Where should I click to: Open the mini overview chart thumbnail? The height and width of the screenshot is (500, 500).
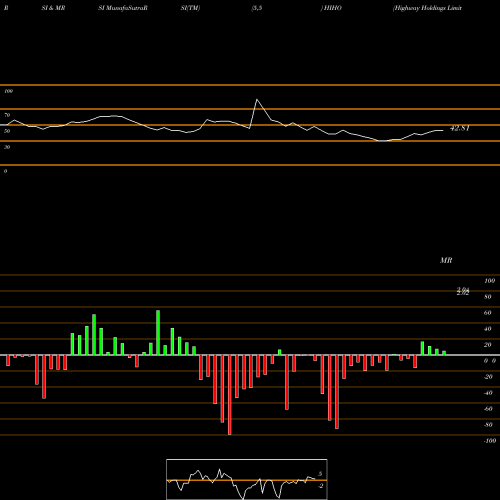(247, 479)
